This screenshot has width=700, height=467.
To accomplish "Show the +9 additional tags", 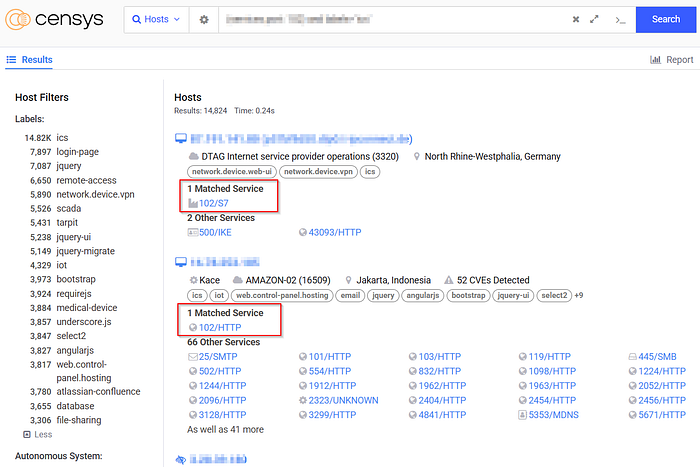I will [579, 296].
